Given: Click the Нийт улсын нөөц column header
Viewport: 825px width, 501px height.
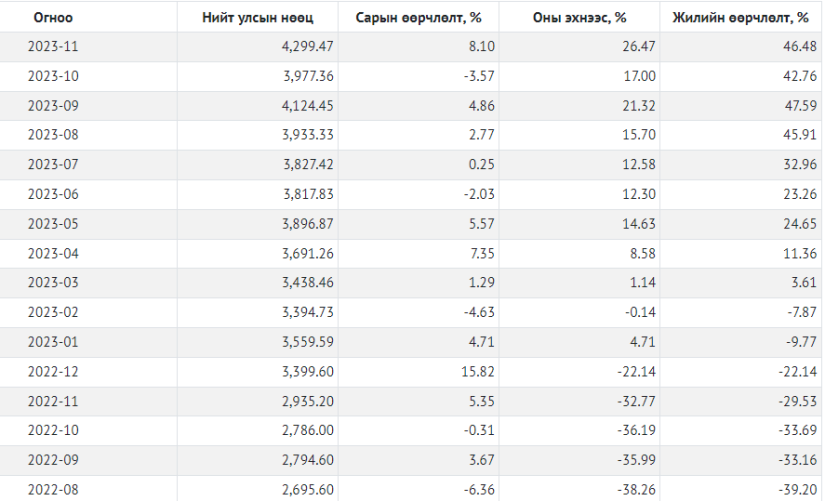Looking at the screenshot, I should pyautogui.click(x=257, y=18).
